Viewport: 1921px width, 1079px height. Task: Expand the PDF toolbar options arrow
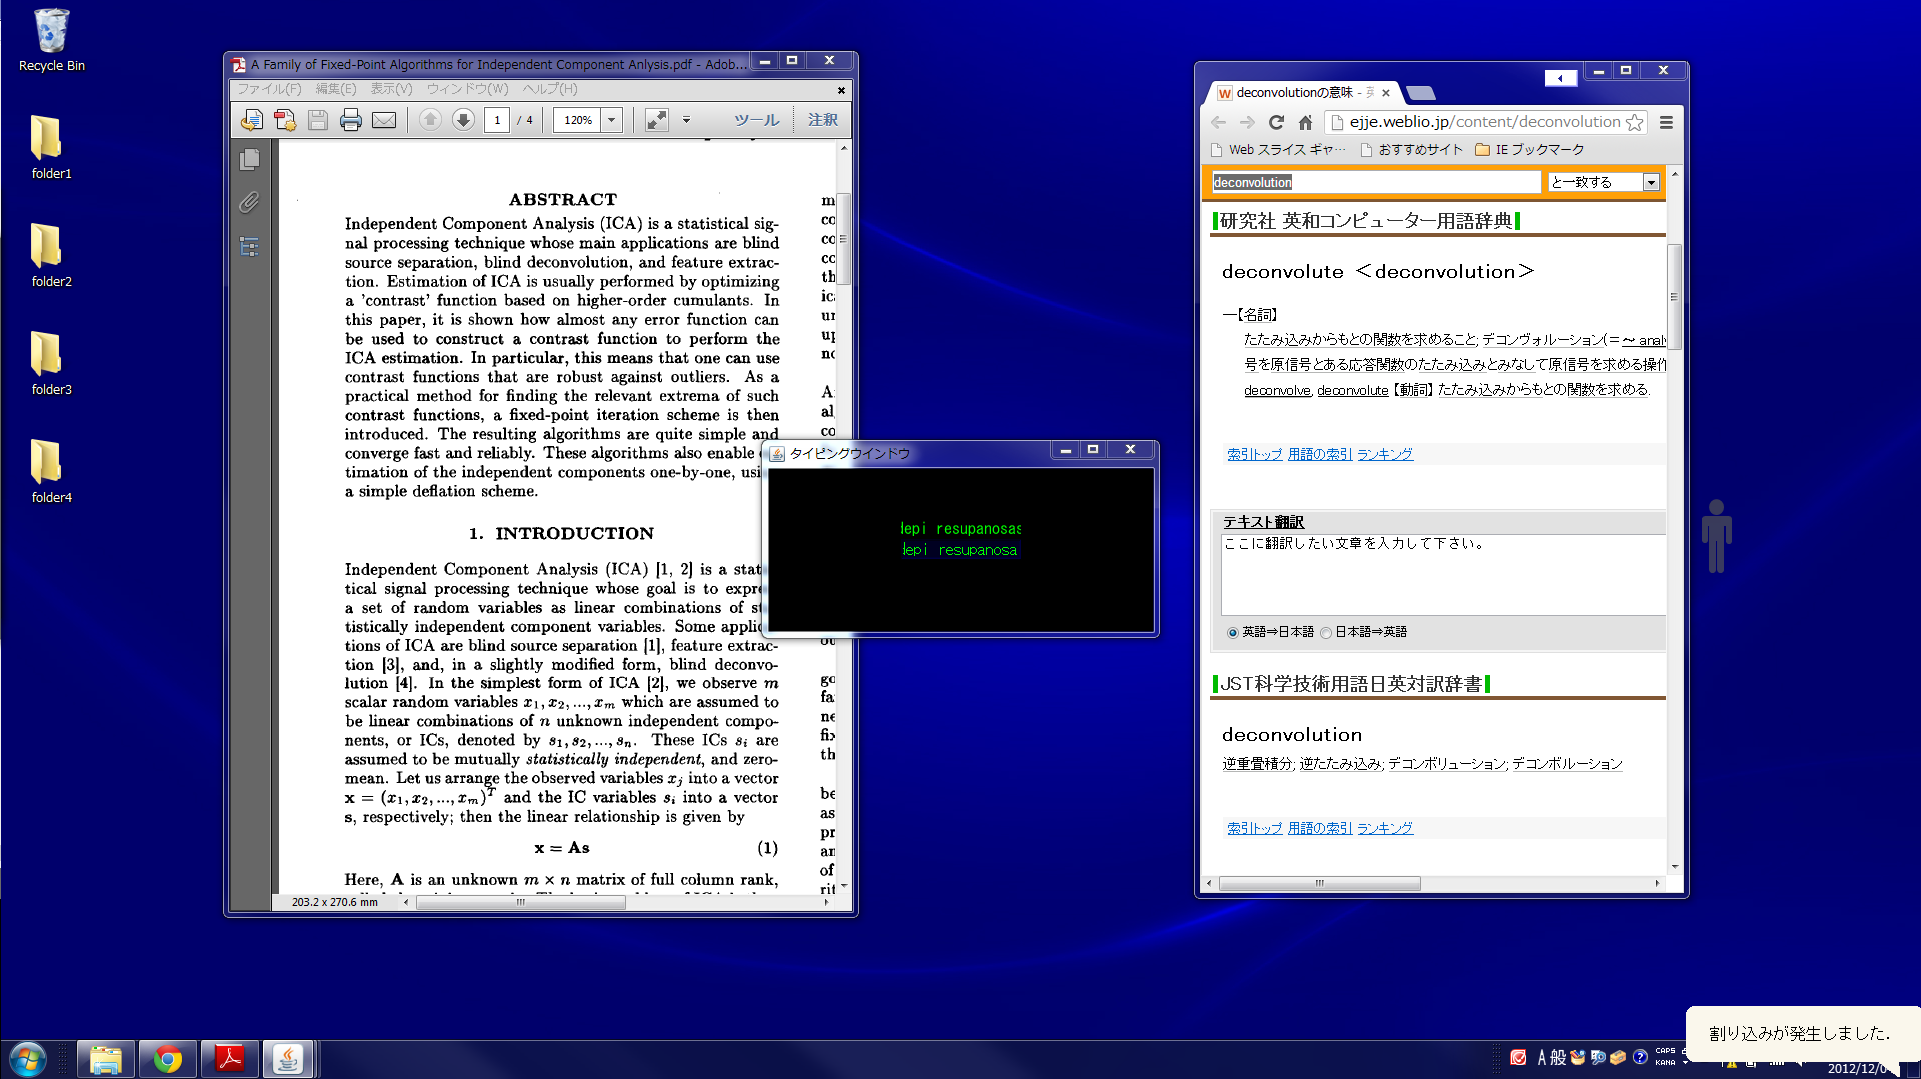pyautogui.click(x=686, y=120)
